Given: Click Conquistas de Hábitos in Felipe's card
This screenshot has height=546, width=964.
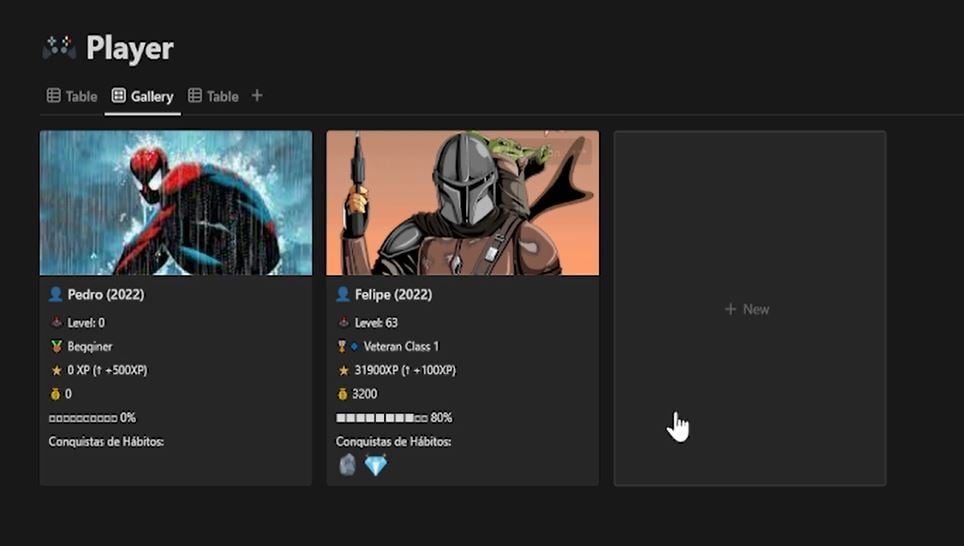Looking at the screenshot, I should (x=393, y=441).
